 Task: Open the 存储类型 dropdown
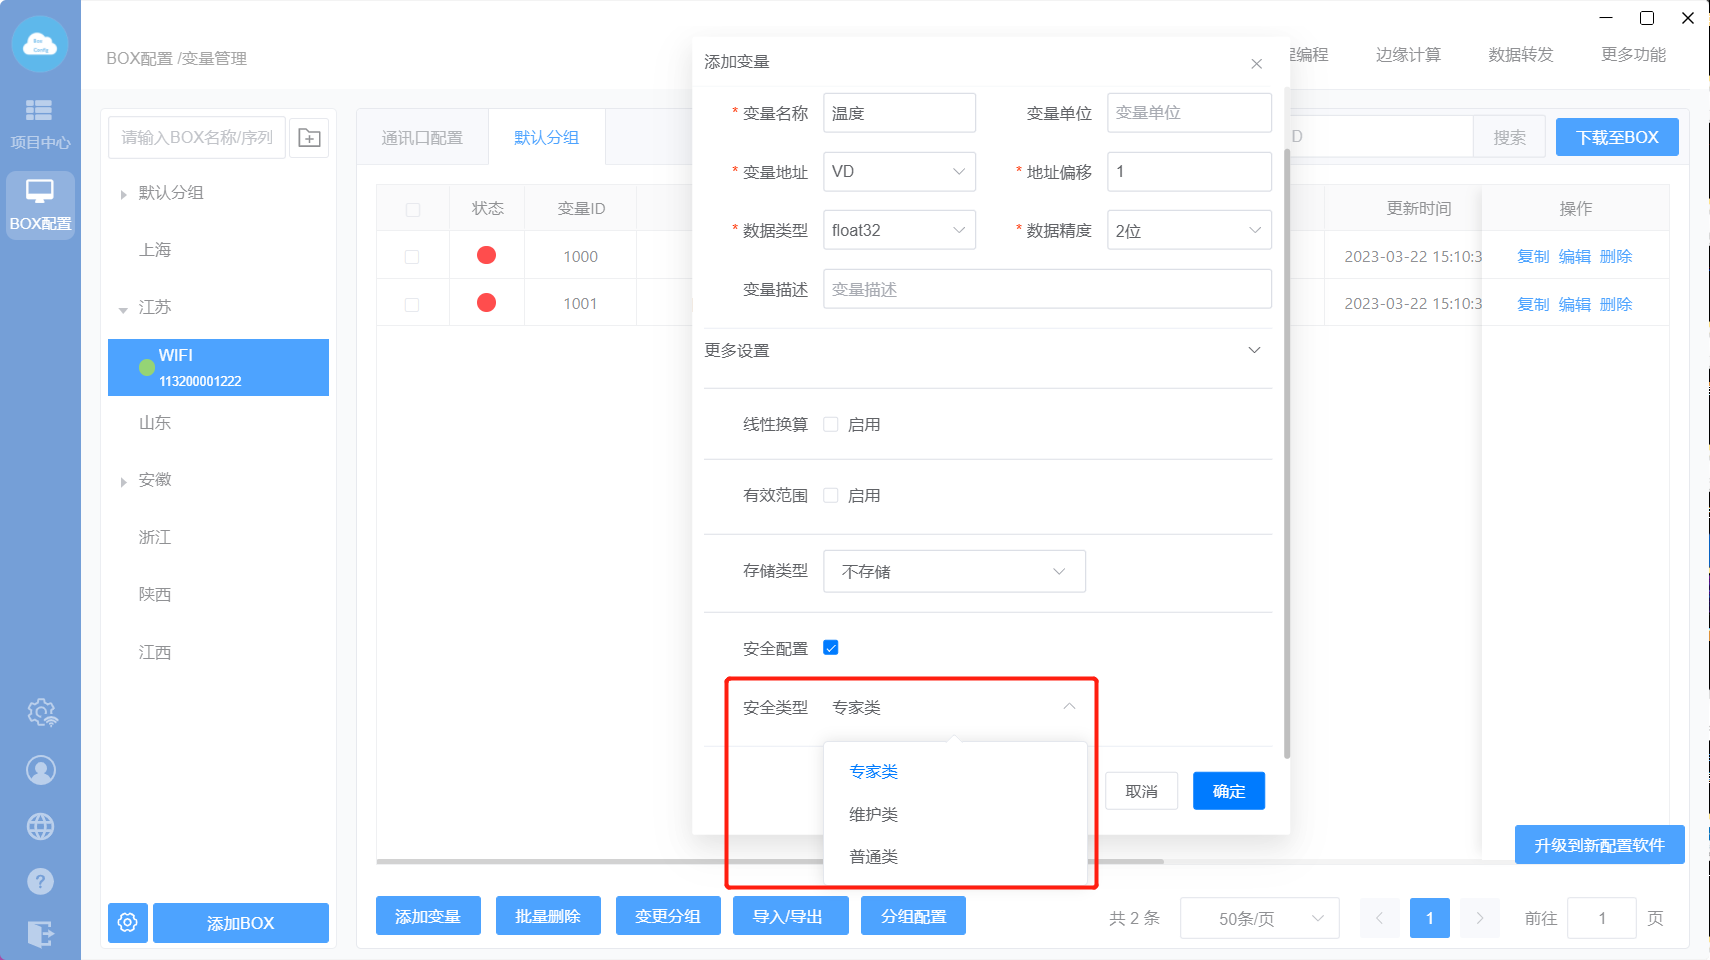coord(953,571)
